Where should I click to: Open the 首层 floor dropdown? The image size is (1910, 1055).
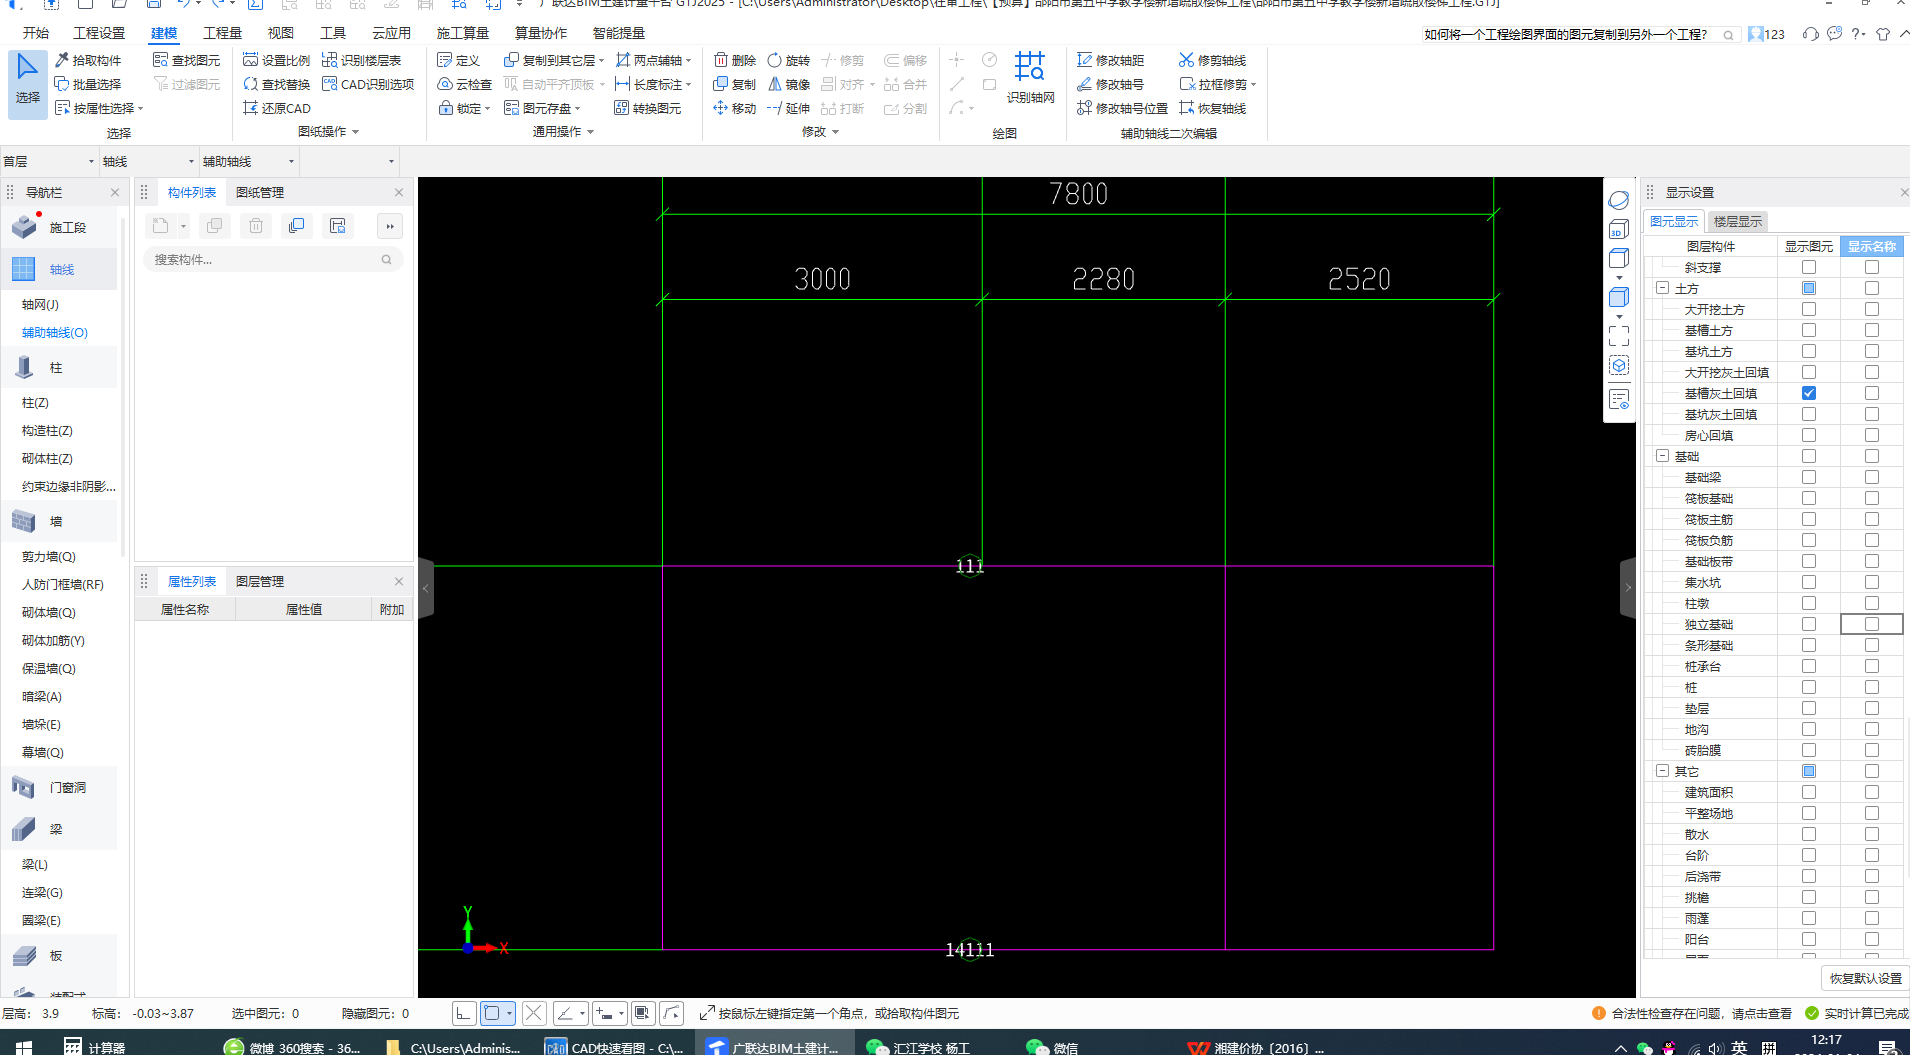coord(49,161)
